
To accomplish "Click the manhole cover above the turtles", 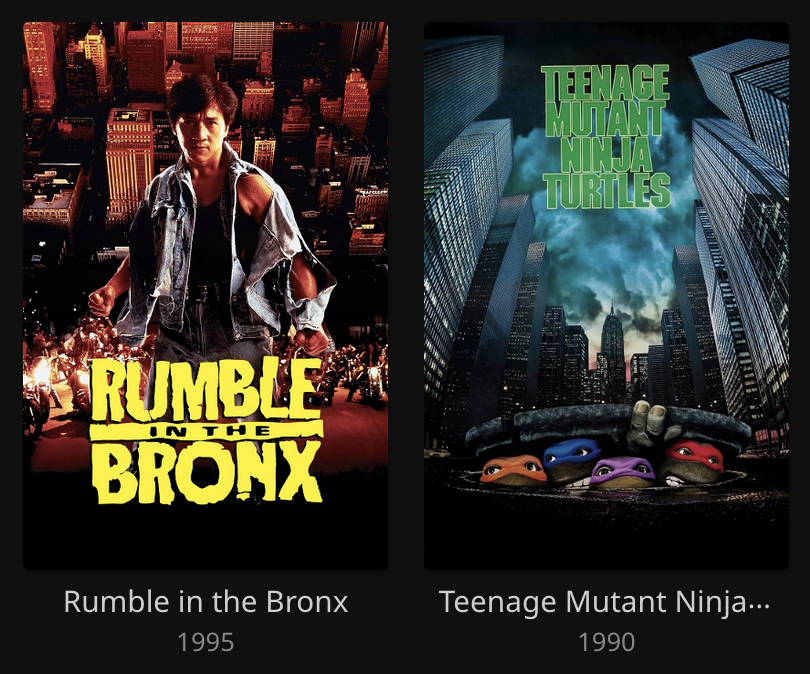I will (607, 428).
